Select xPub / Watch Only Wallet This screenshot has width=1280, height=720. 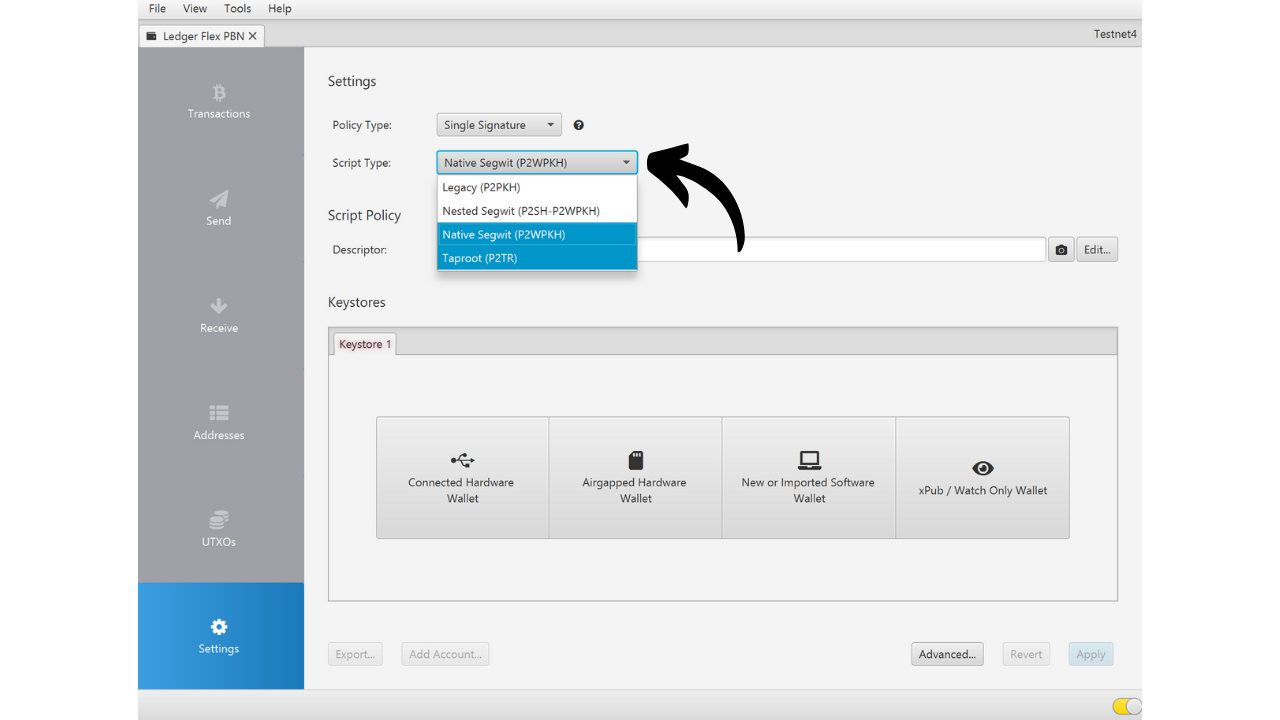click(982, 478)
